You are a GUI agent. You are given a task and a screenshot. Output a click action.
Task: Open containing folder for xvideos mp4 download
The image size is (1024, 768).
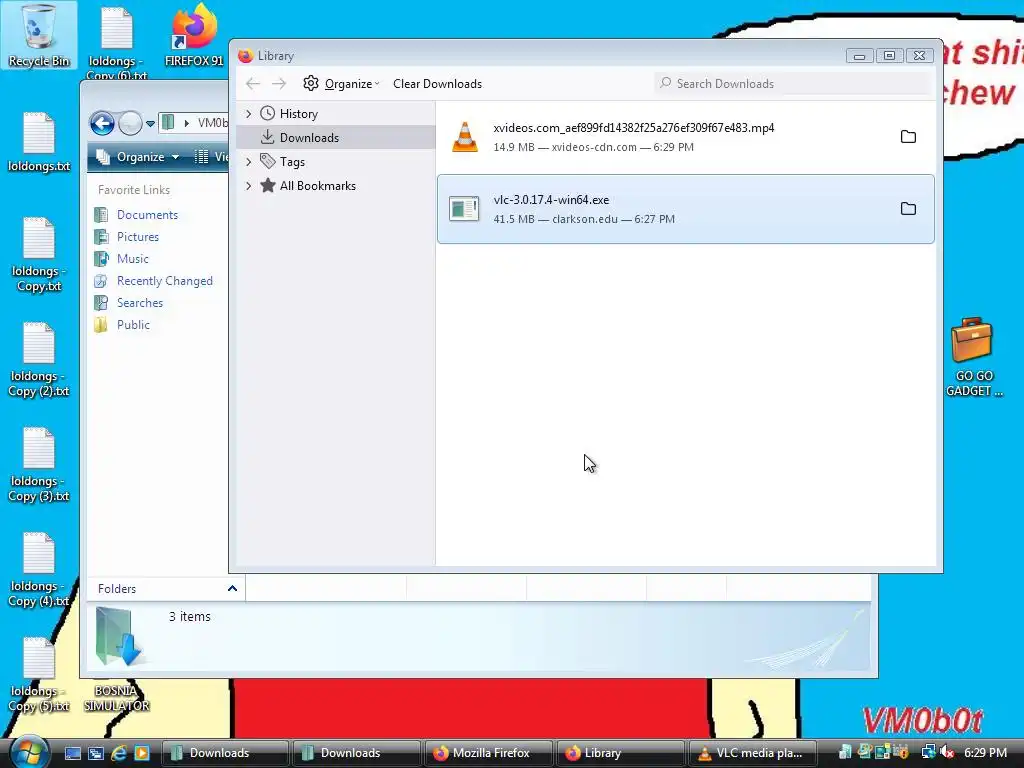coord(908,136)
